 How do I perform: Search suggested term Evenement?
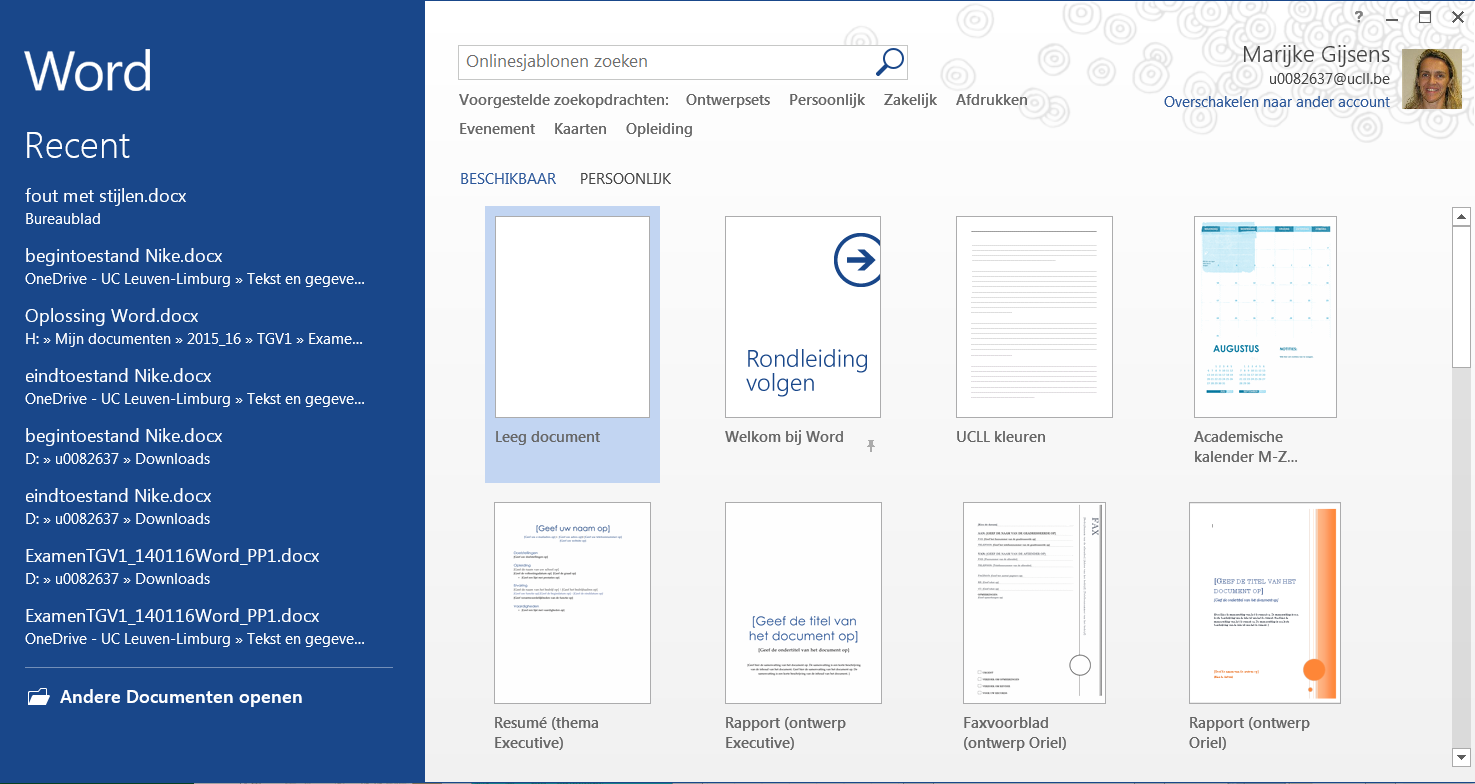(497, 129)
